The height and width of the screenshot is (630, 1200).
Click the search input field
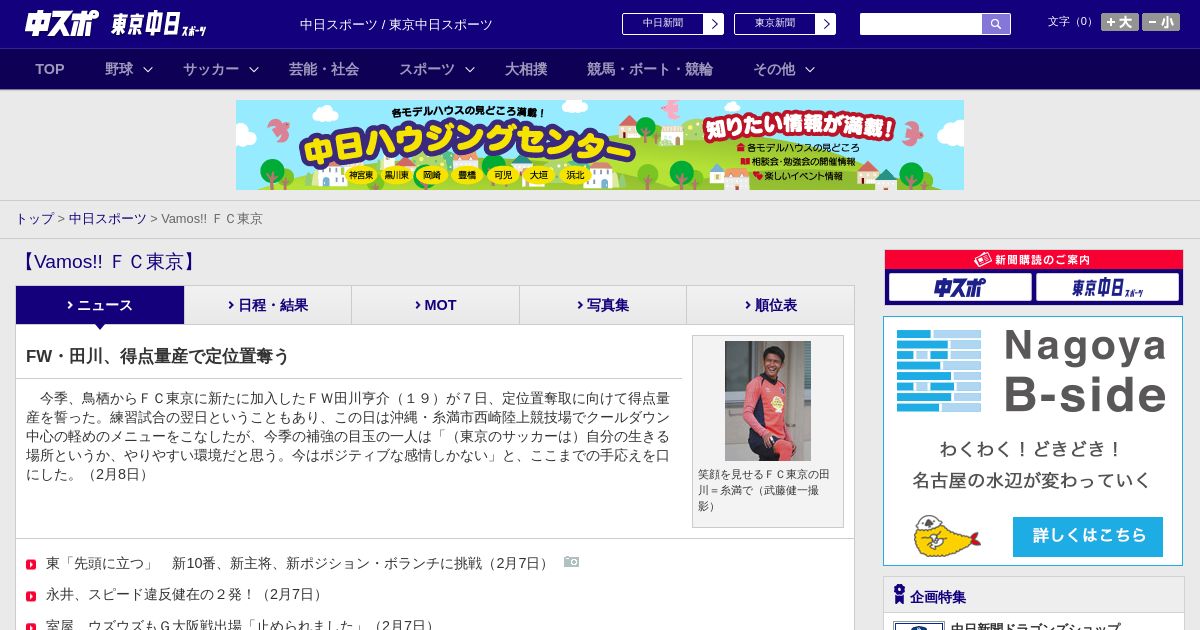click(921, 24)
